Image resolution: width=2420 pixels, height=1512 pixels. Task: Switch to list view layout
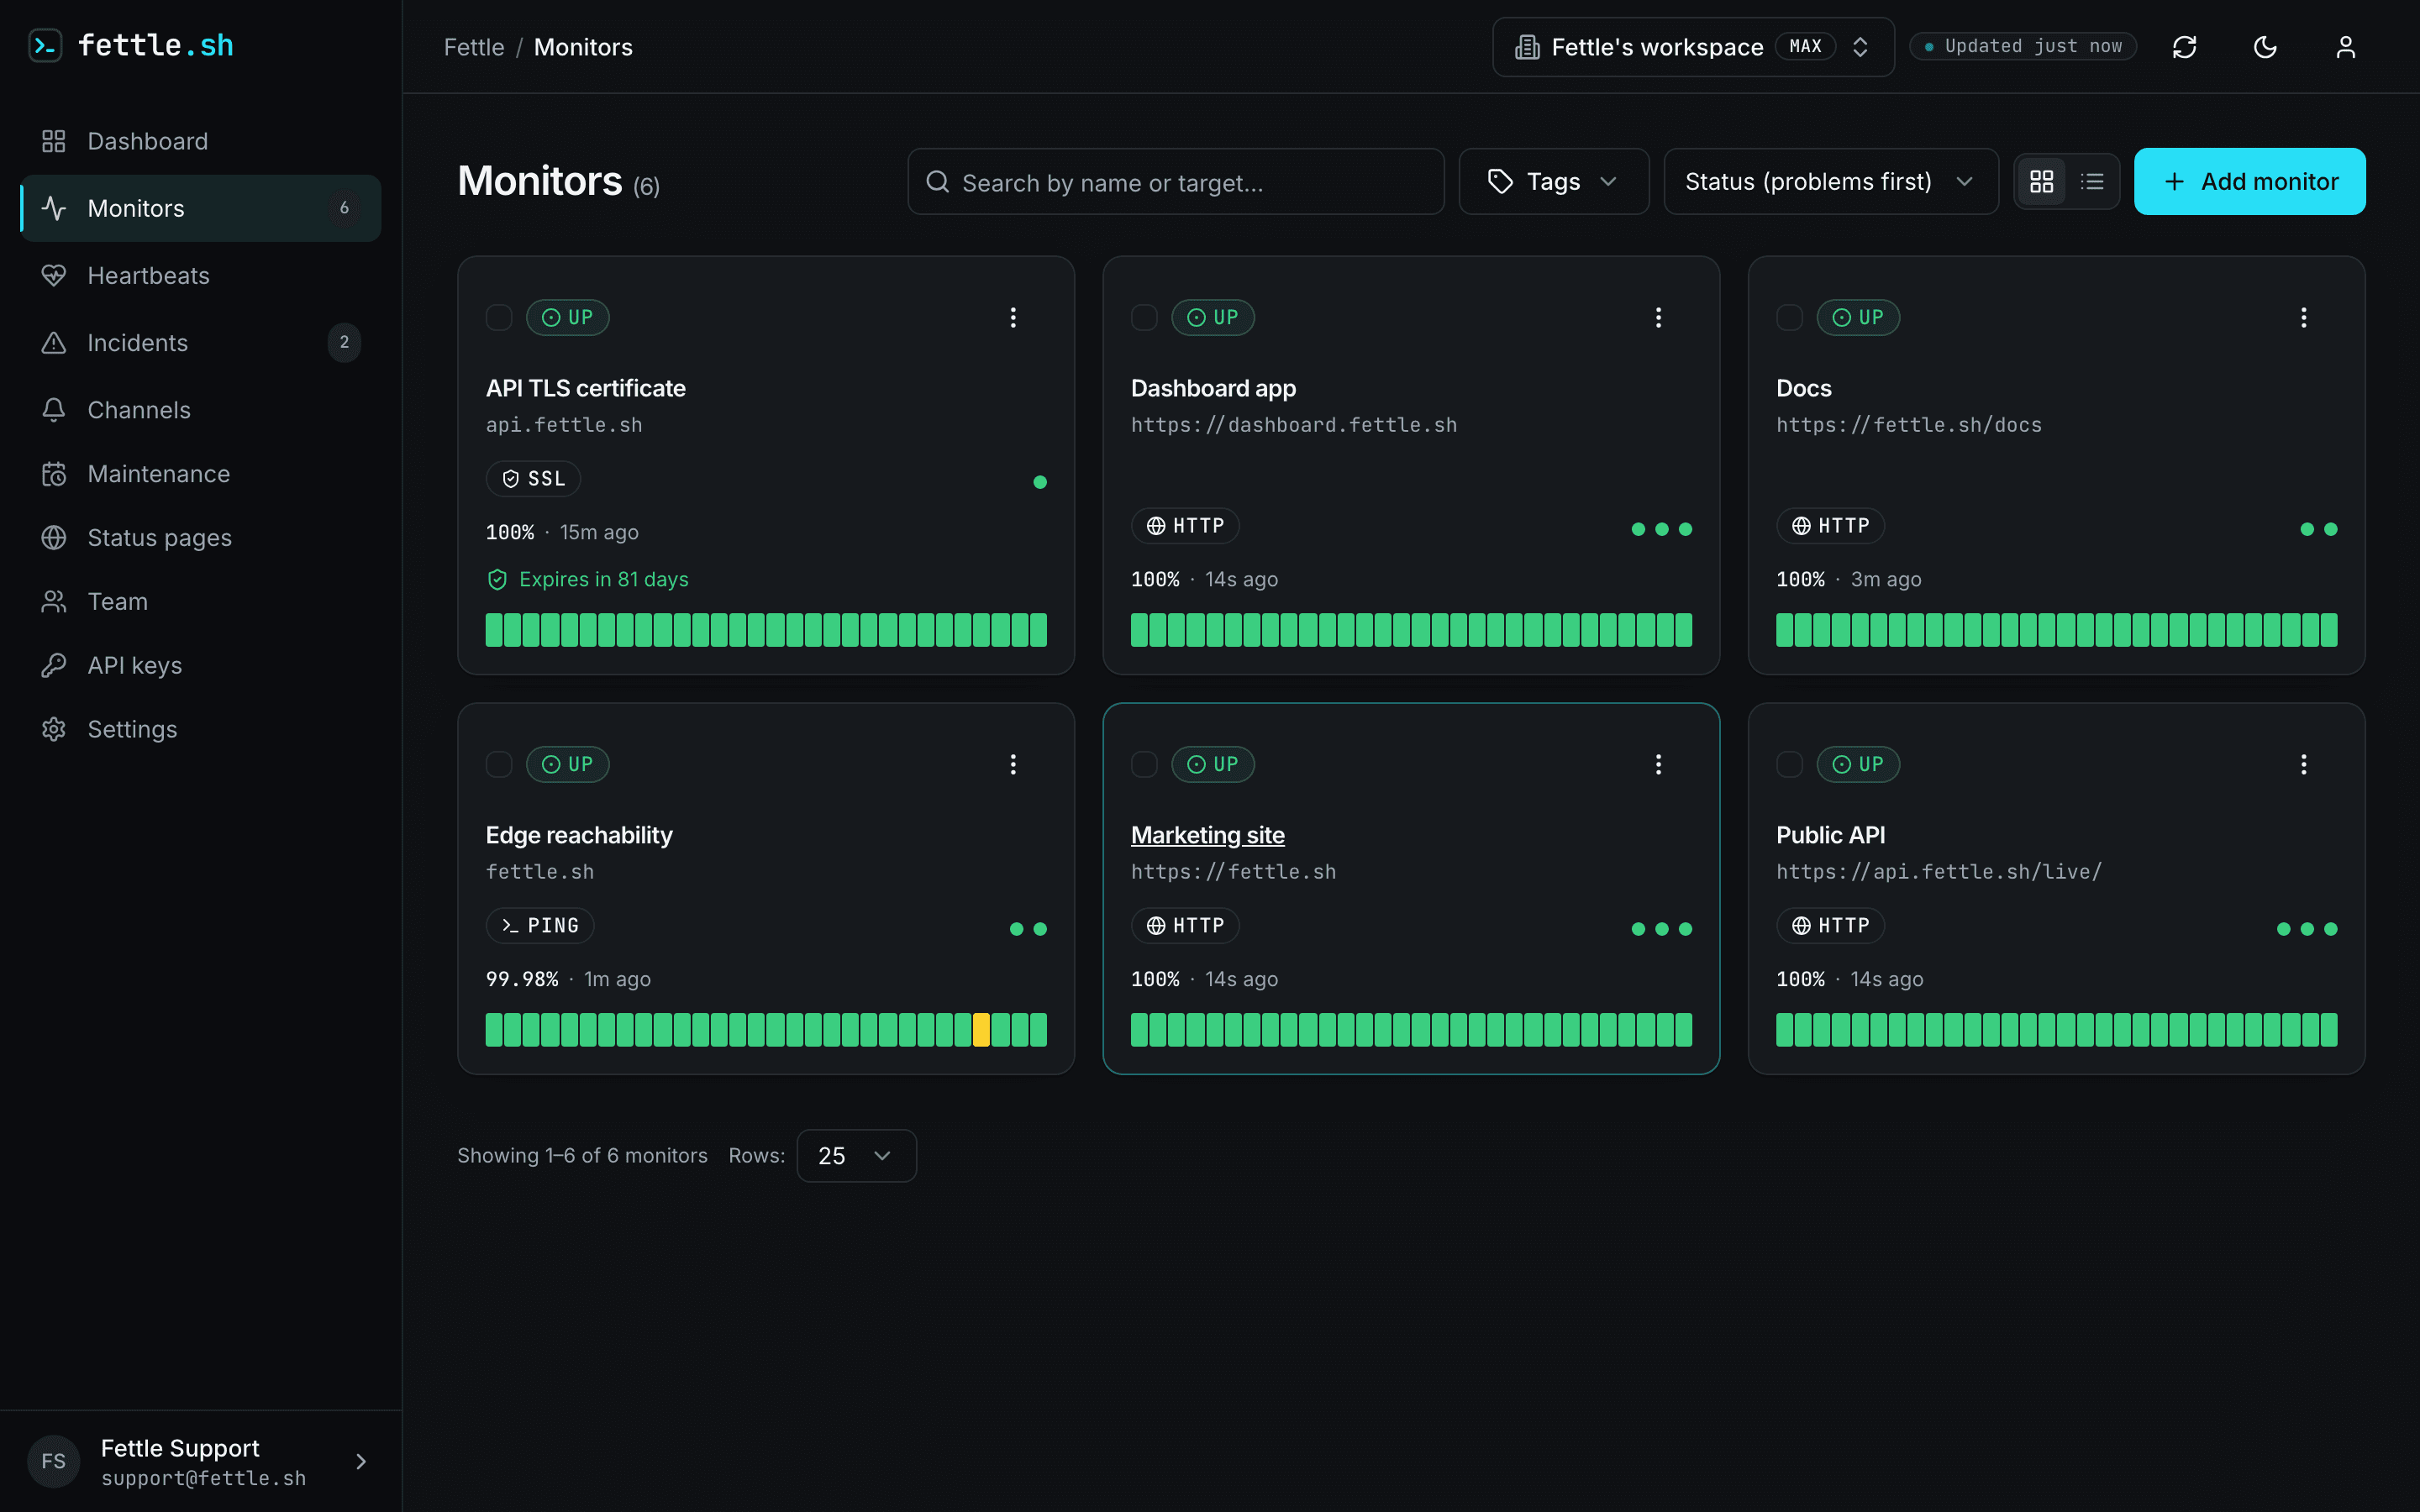point(2092,182)
